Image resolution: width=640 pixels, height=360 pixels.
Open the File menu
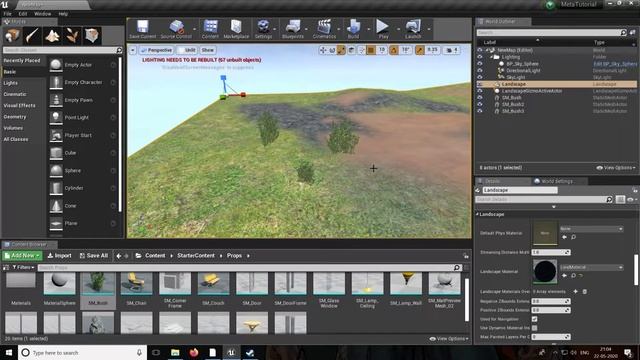point(7,14)
